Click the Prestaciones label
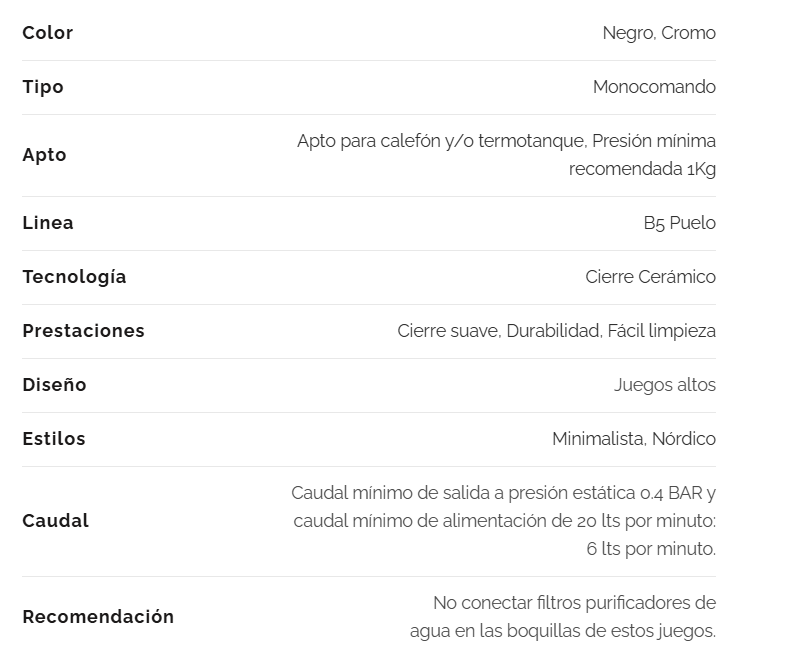 (83, 331)
